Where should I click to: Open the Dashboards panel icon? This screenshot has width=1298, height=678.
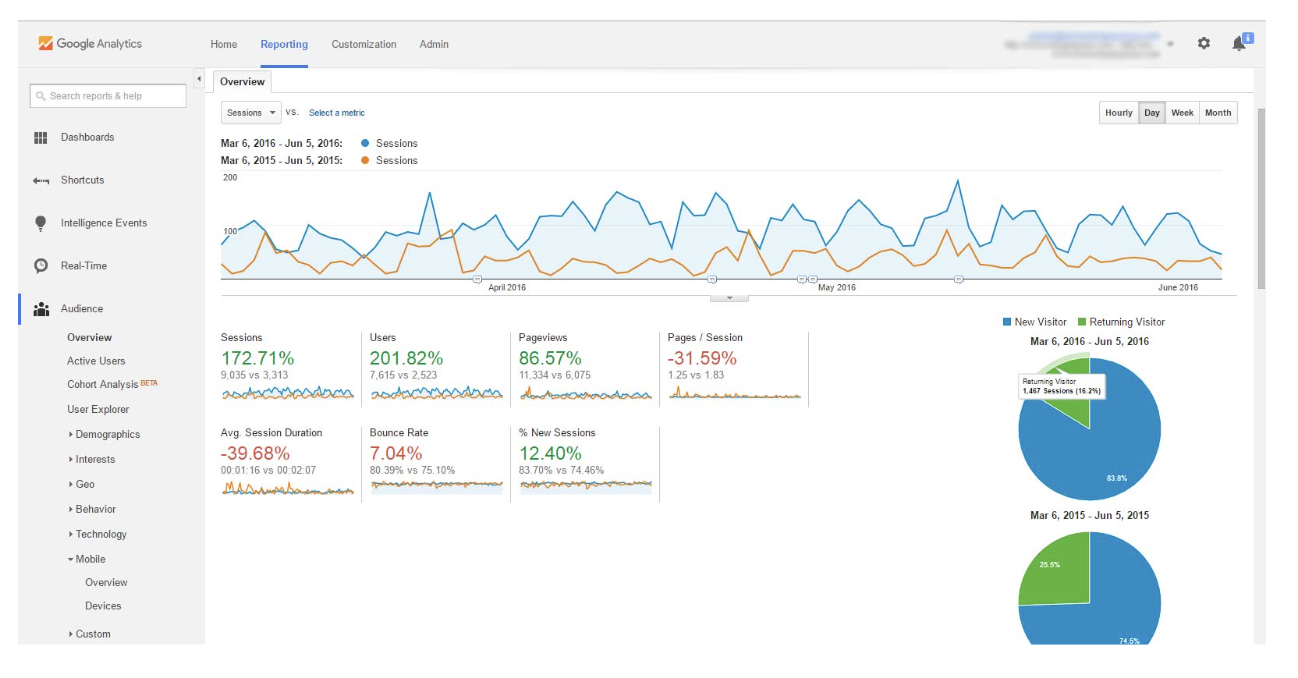click(x=41, y=137)
